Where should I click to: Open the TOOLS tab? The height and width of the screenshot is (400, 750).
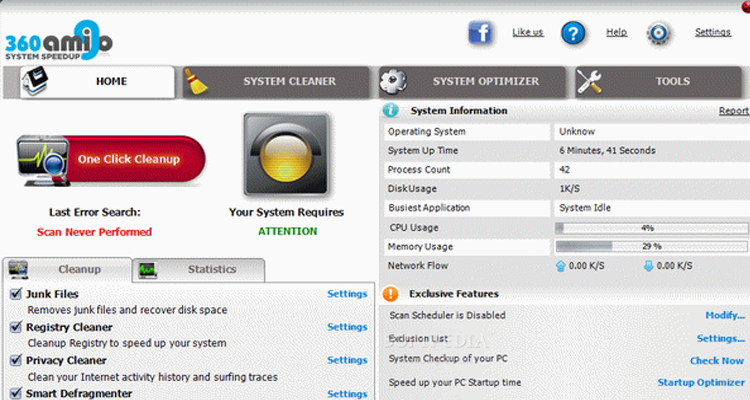(x=659, y=82)
